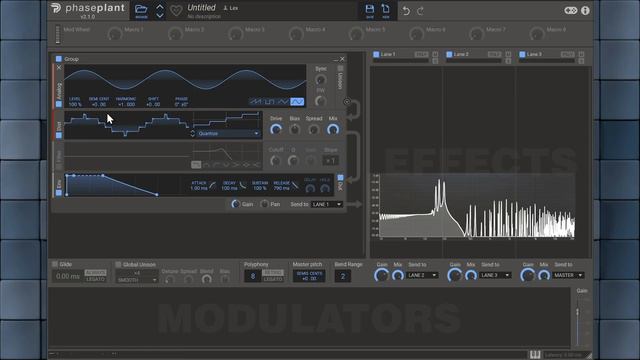Click the Master pitch semi cents field

(x=309, y=276)
